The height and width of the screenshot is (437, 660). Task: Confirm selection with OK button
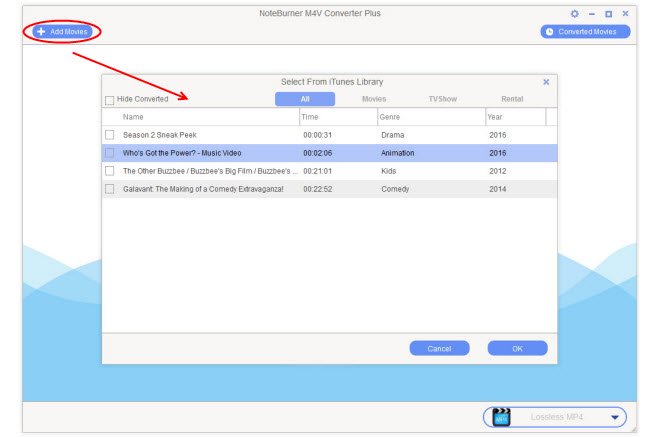point(518,349)
